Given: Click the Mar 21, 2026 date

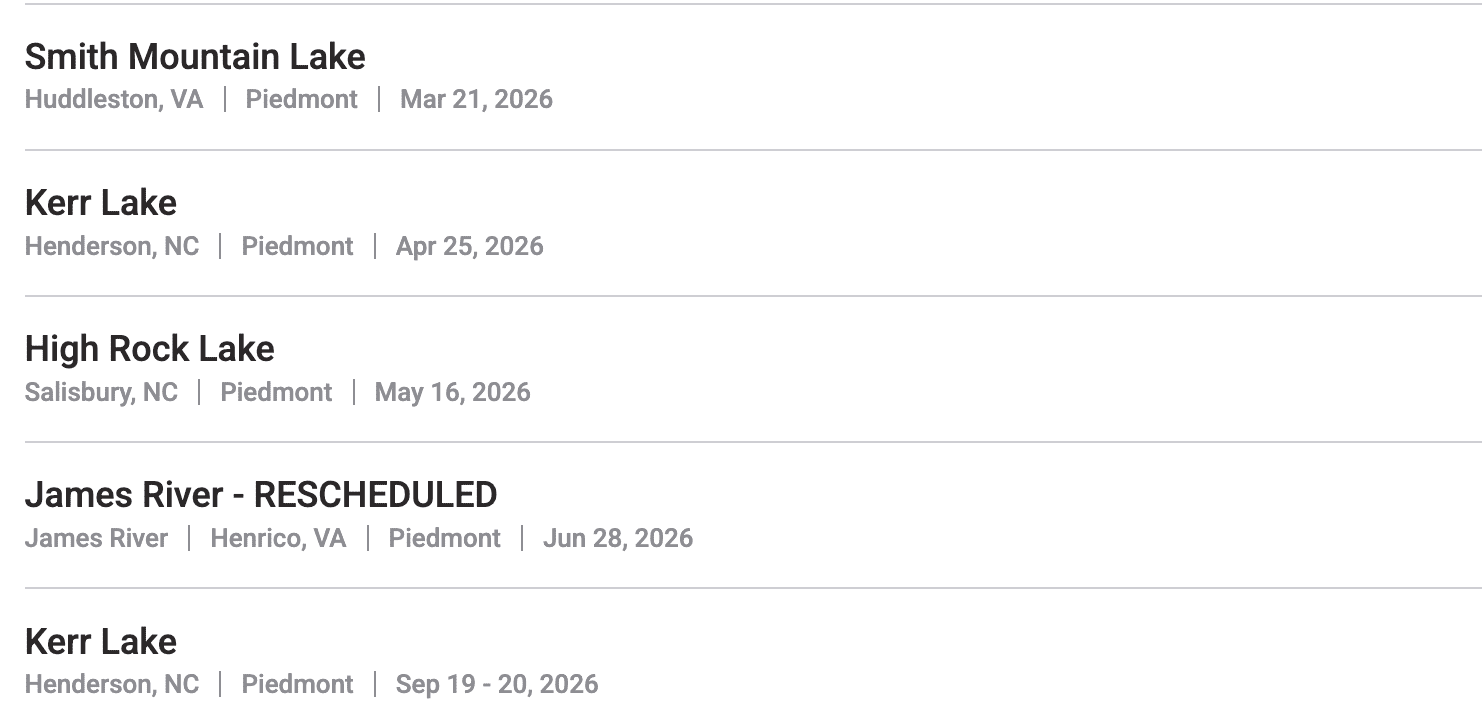Looking at the screenshot, I should tap(476, 99).
